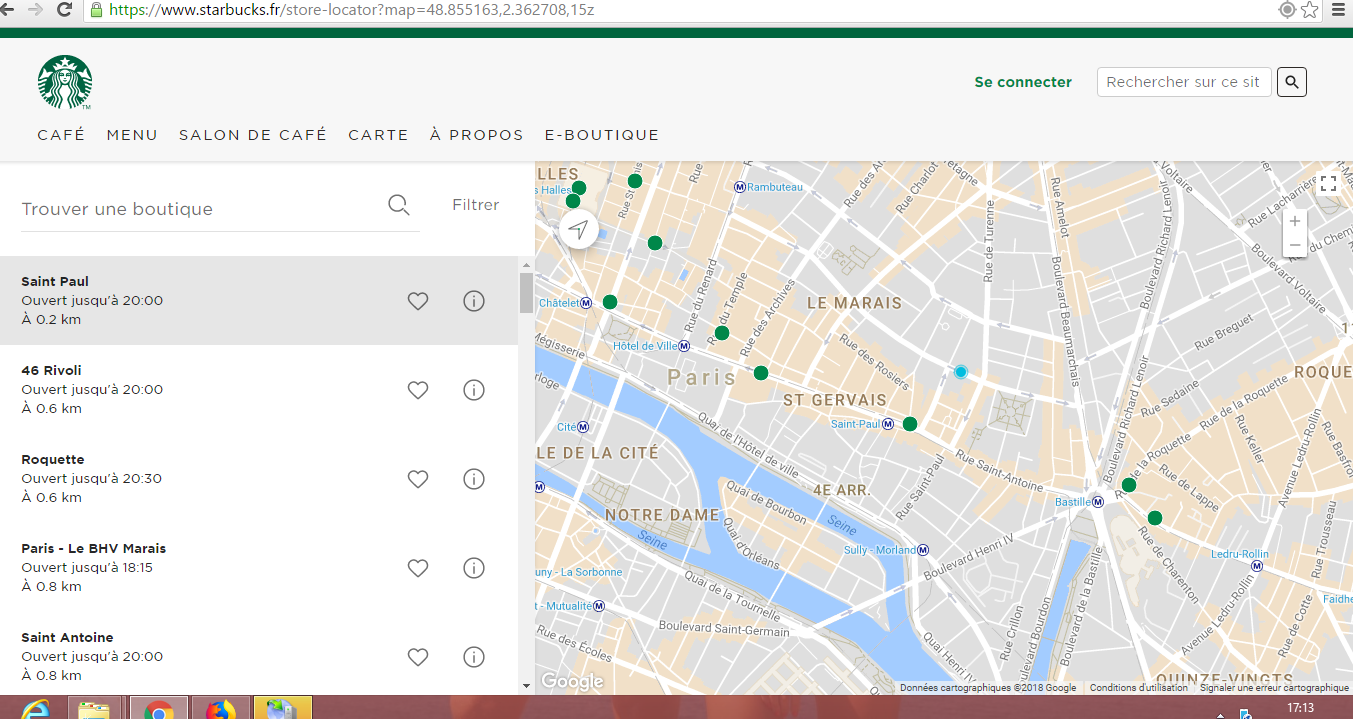
Task: Toggle full-screen map view
Action: (1328, 183)
